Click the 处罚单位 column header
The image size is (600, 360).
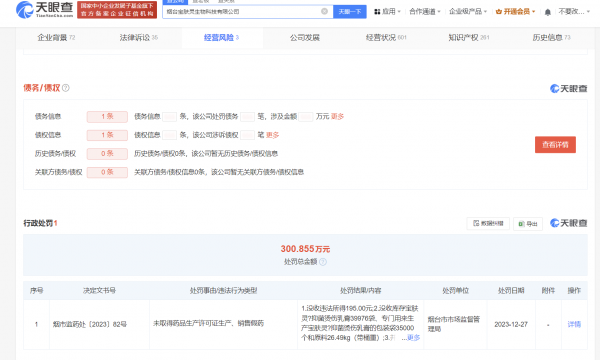pos(455,290)
